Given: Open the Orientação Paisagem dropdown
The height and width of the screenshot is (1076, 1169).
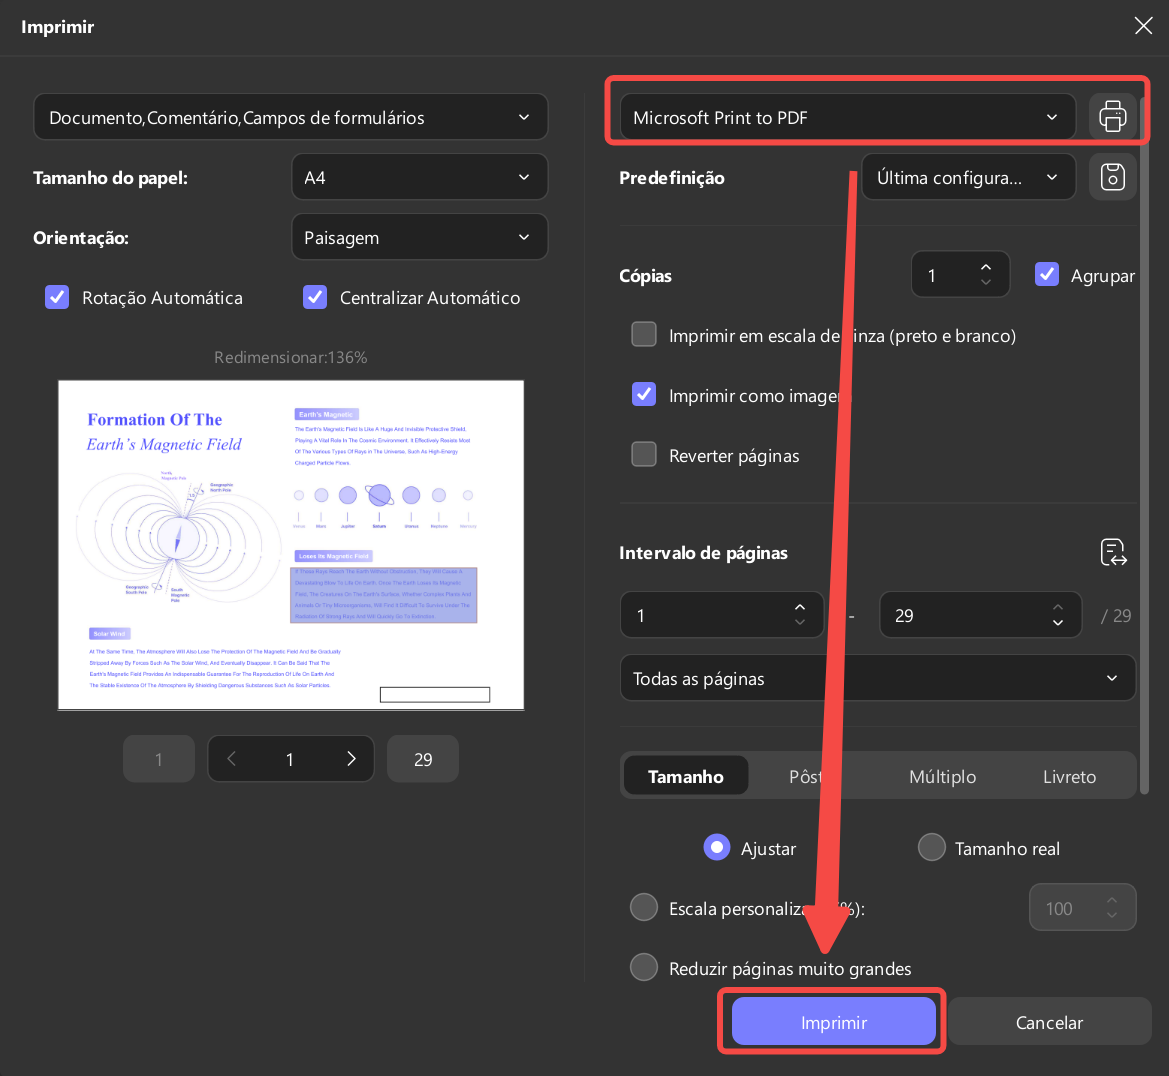Looking at the screenshot, I should pyautogui.click(x=420, y=237).
